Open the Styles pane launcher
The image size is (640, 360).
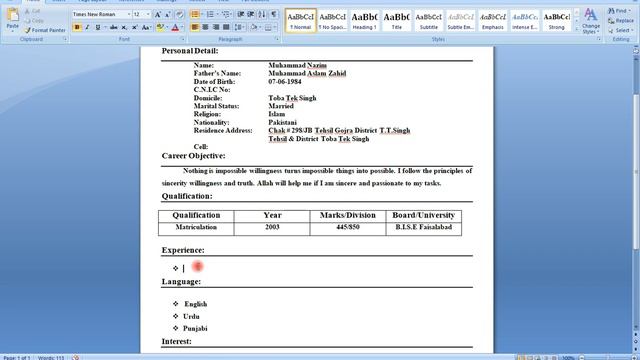(599, 39)
